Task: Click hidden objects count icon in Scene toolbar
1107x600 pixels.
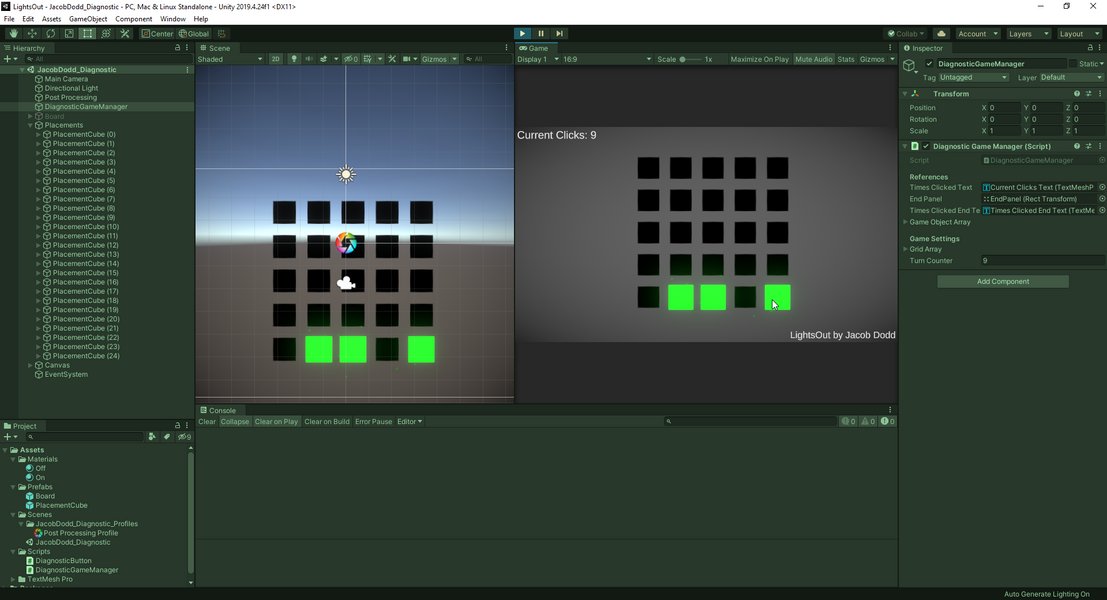Action: click(x=351, y=59)
